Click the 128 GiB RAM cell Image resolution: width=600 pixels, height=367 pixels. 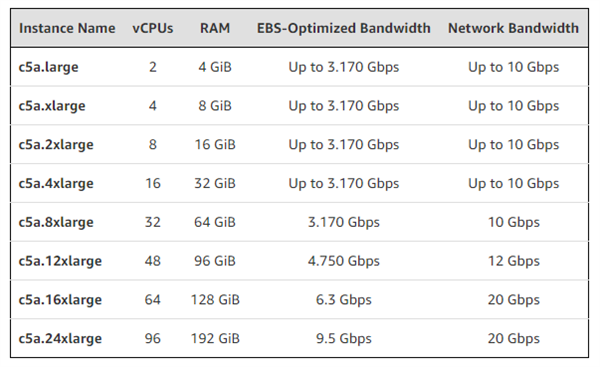(215, 300)
